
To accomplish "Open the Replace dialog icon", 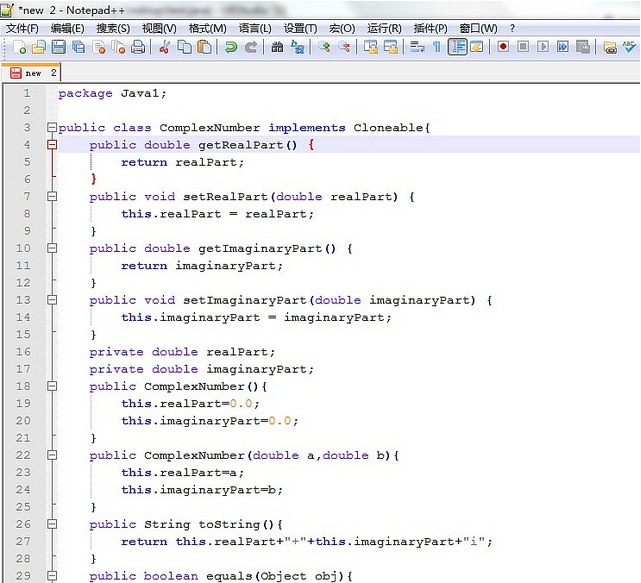I will 297,47.
